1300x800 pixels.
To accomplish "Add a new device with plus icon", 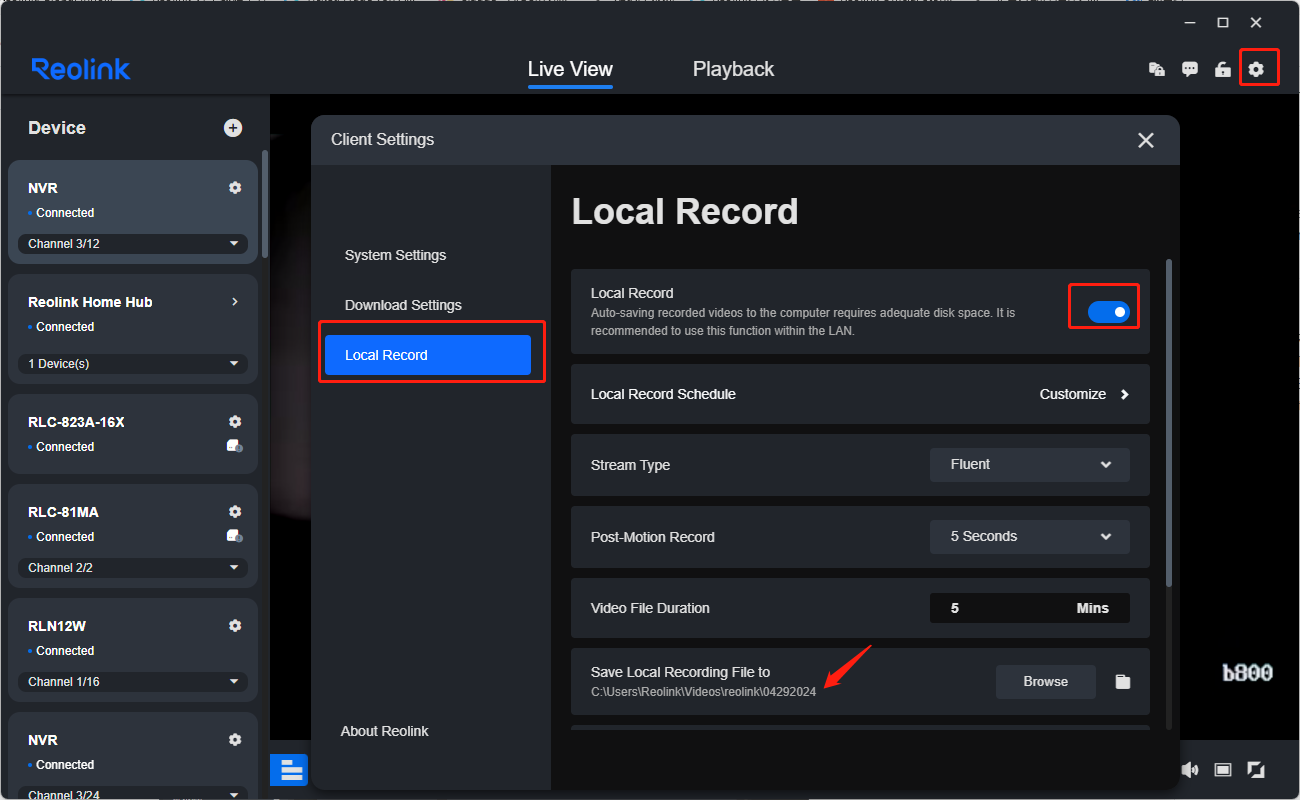I will (x=233, y=127).
